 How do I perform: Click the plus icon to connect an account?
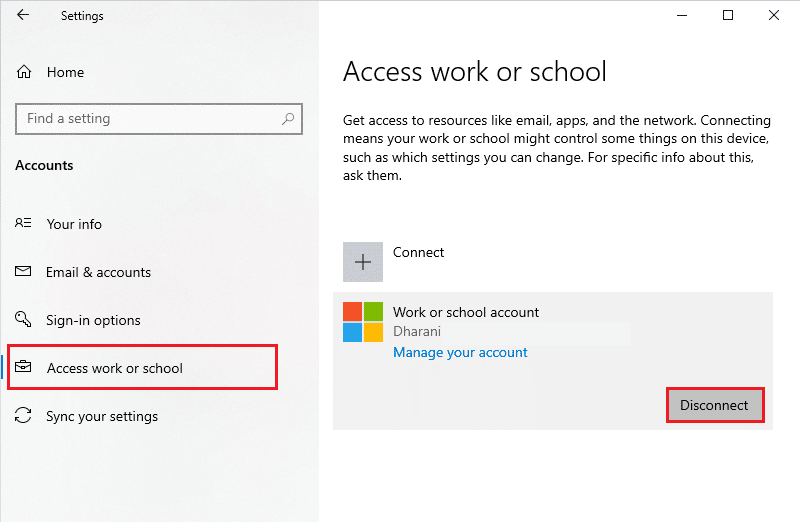tap(363, 262)
